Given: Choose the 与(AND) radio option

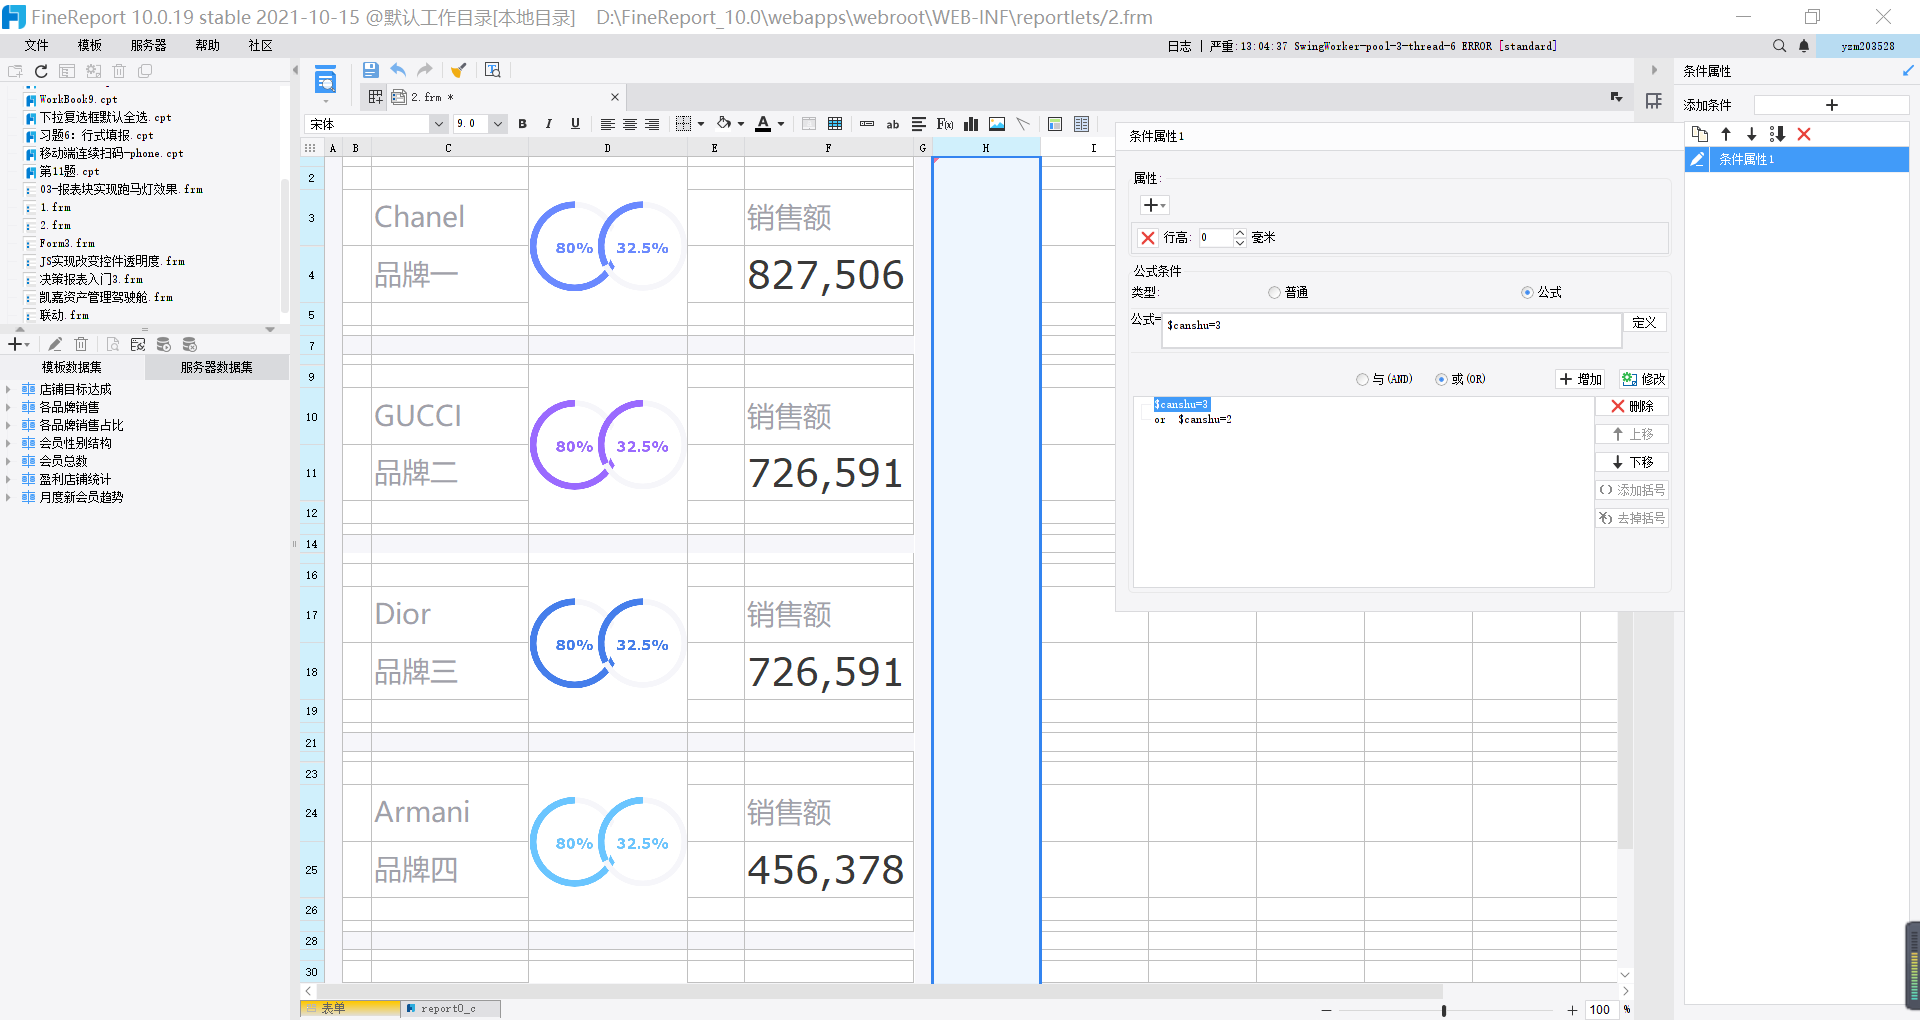Looking at the screenshot, I should 1362,380.
